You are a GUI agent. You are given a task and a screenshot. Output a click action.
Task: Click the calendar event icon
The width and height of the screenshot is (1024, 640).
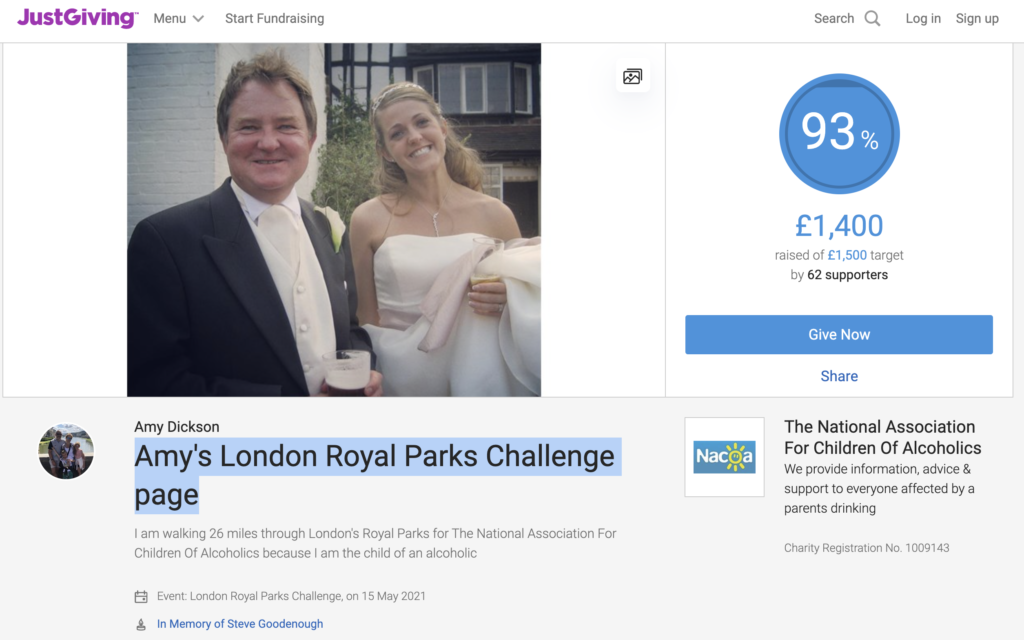tap(141, 596)
